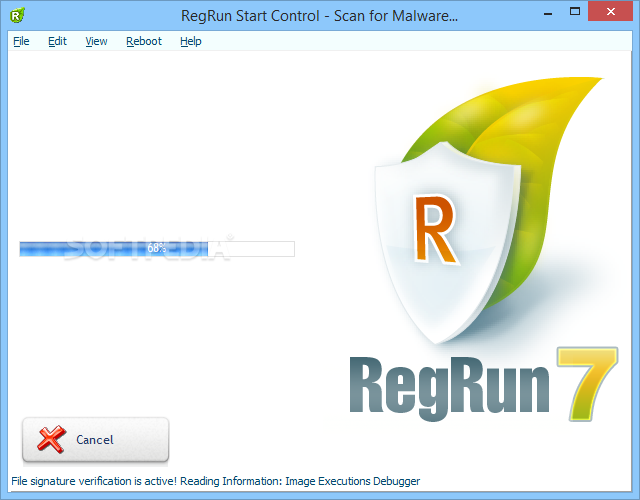Open the Help menu

[x=191, y=41]
